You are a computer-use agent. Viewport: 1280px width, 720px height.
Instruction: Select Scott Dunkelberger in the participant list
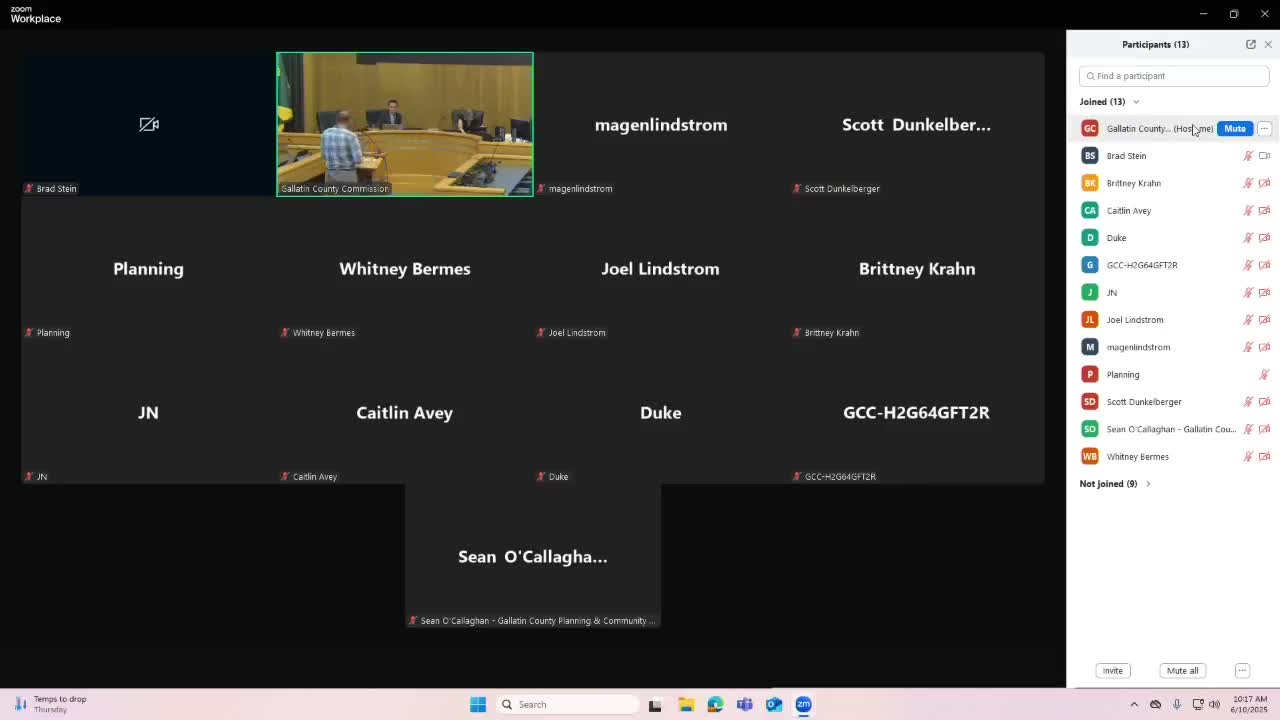(x=1143, y=402)
